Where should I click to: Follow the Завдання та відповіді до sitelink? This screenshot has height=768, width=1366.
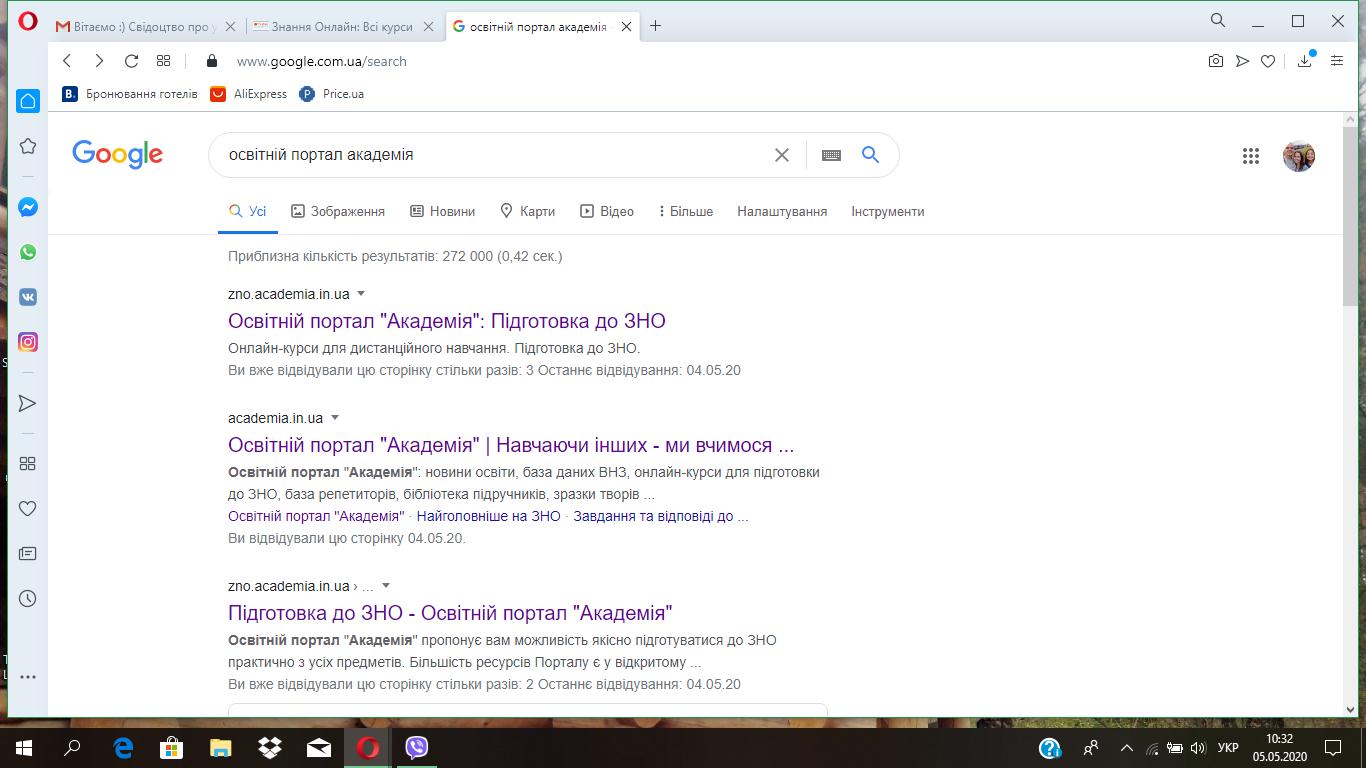pos(661,517)
